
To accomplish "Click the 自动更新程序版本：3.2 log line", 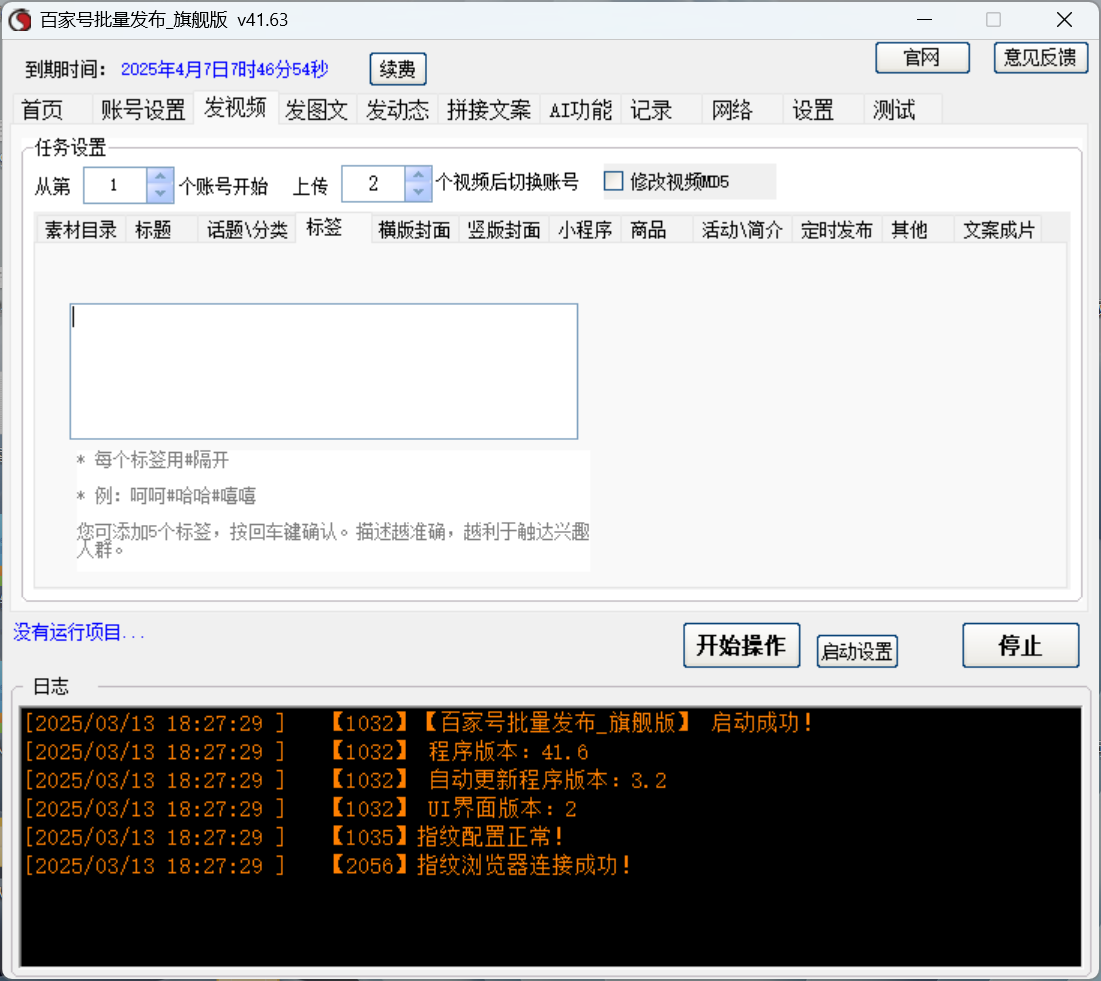I will pyautogui.click(x=345, y=780).
